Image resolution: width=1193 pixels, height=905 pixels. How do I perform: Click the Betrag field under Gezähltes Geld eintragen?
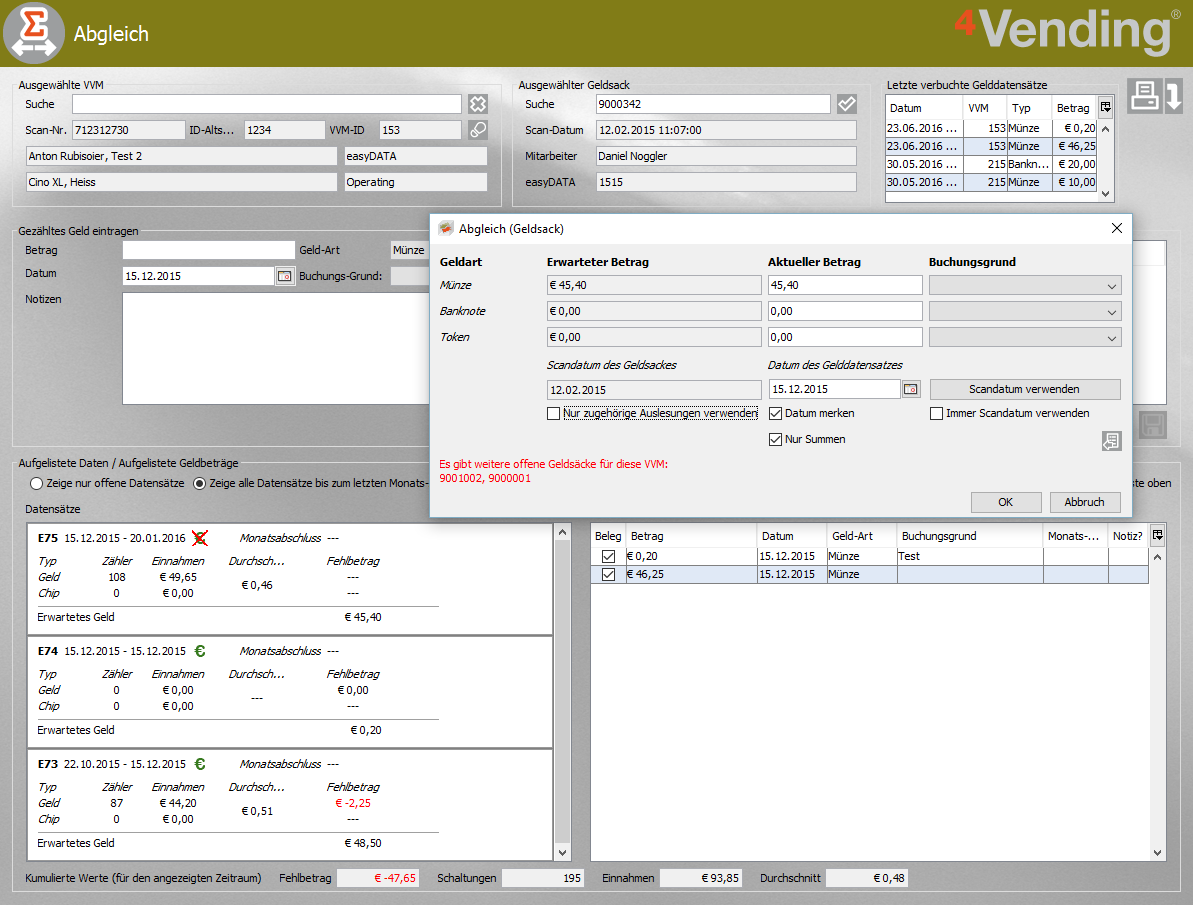coord(208,250)
